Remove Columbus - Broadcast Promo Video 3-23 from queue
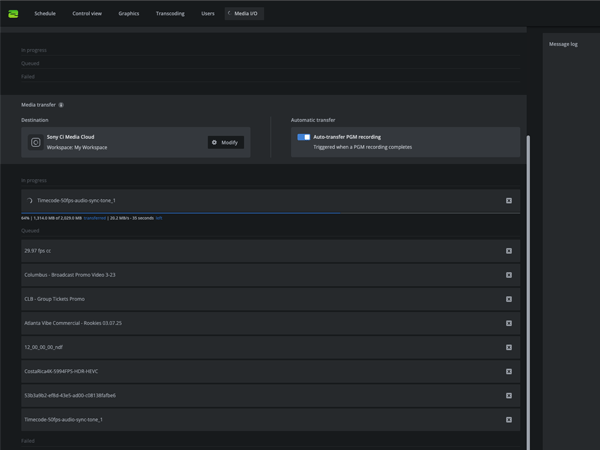This screenshot has width=600, height=450. click(x=509, y=275)
